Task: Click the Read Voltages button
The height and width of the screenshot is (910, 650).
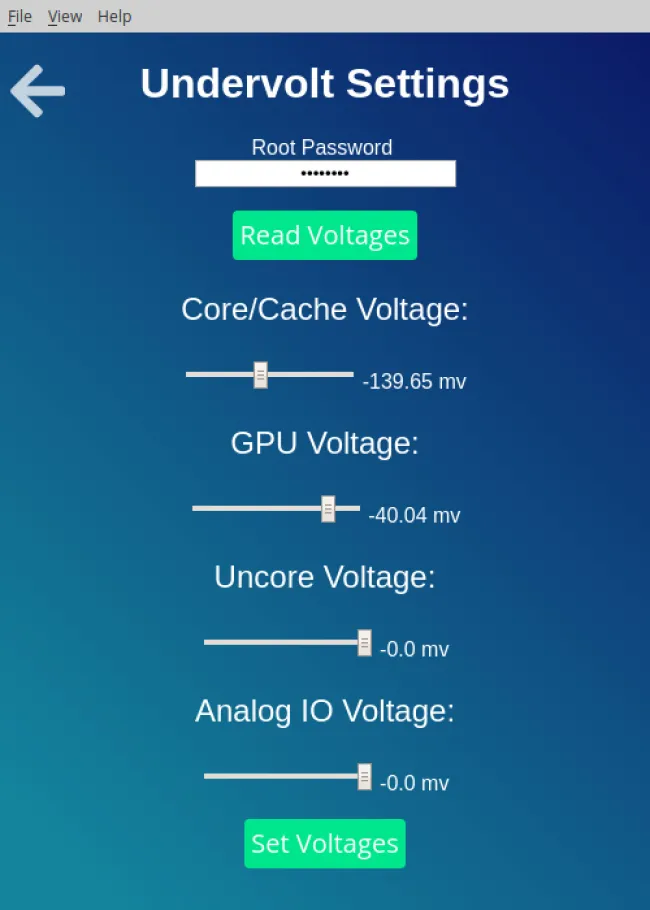Action: (325, 235)
